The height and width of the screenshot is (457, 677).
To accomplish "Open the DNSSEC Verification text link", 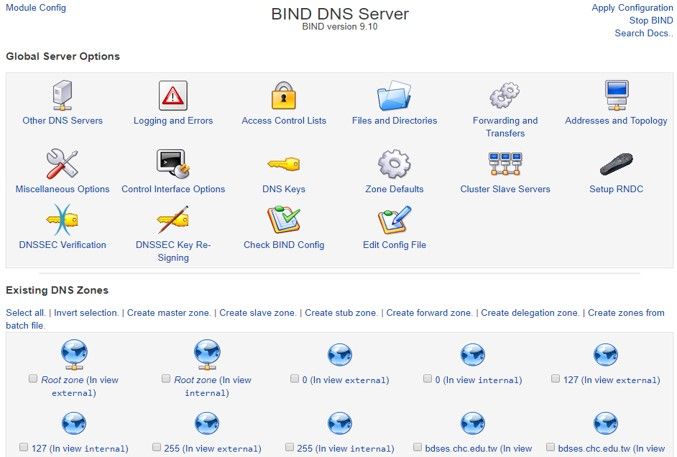I will coord(62,245).
